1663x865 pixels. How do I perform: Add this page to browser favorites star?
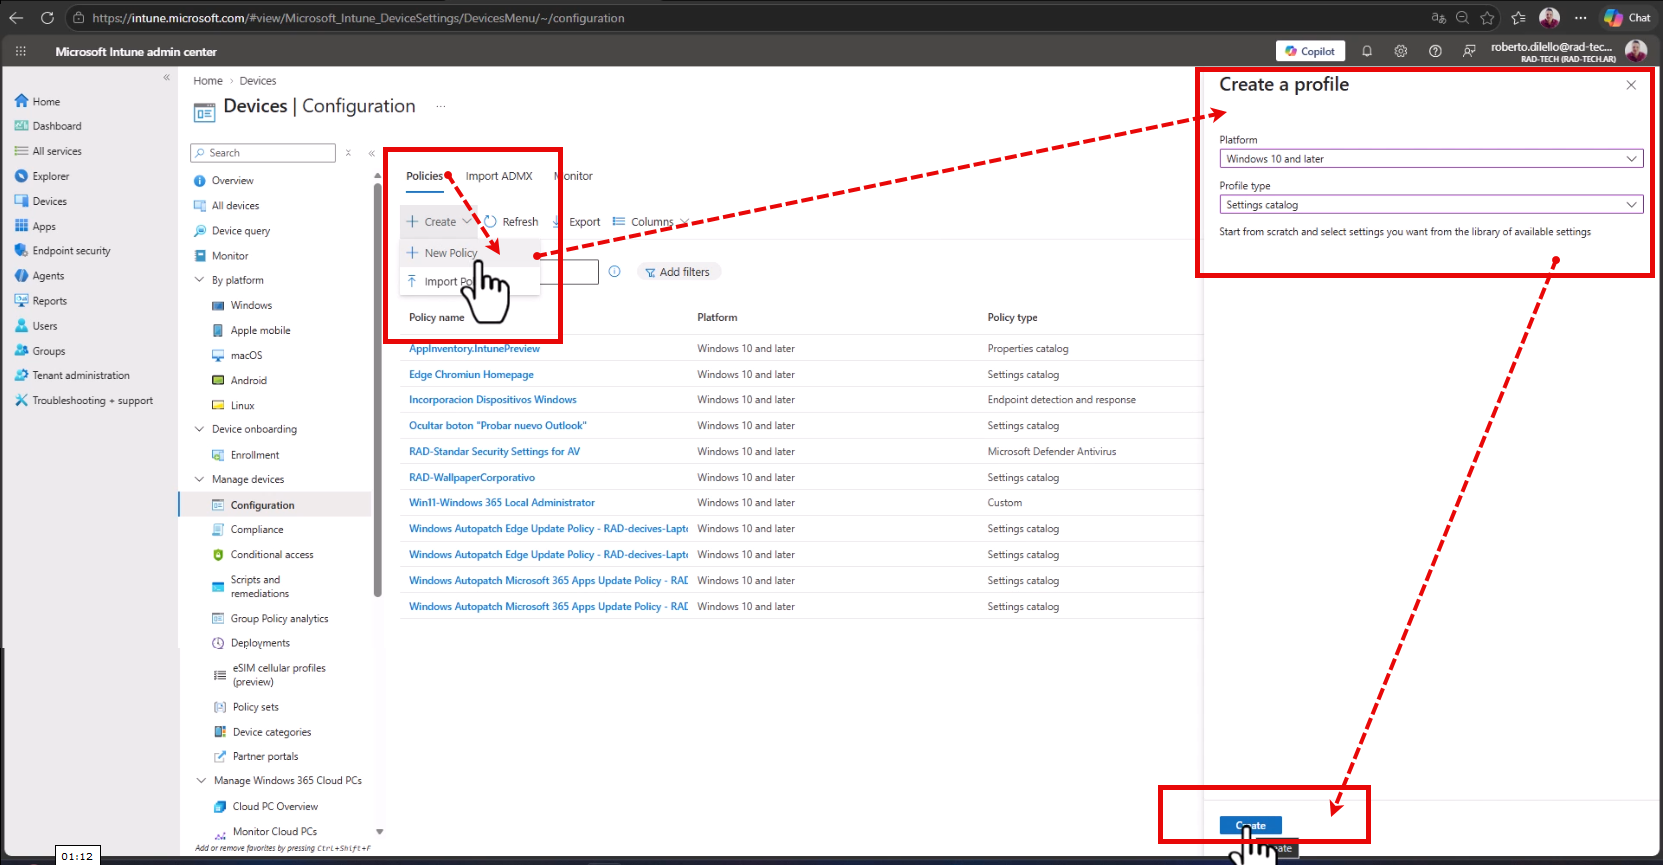[1488, 18]
